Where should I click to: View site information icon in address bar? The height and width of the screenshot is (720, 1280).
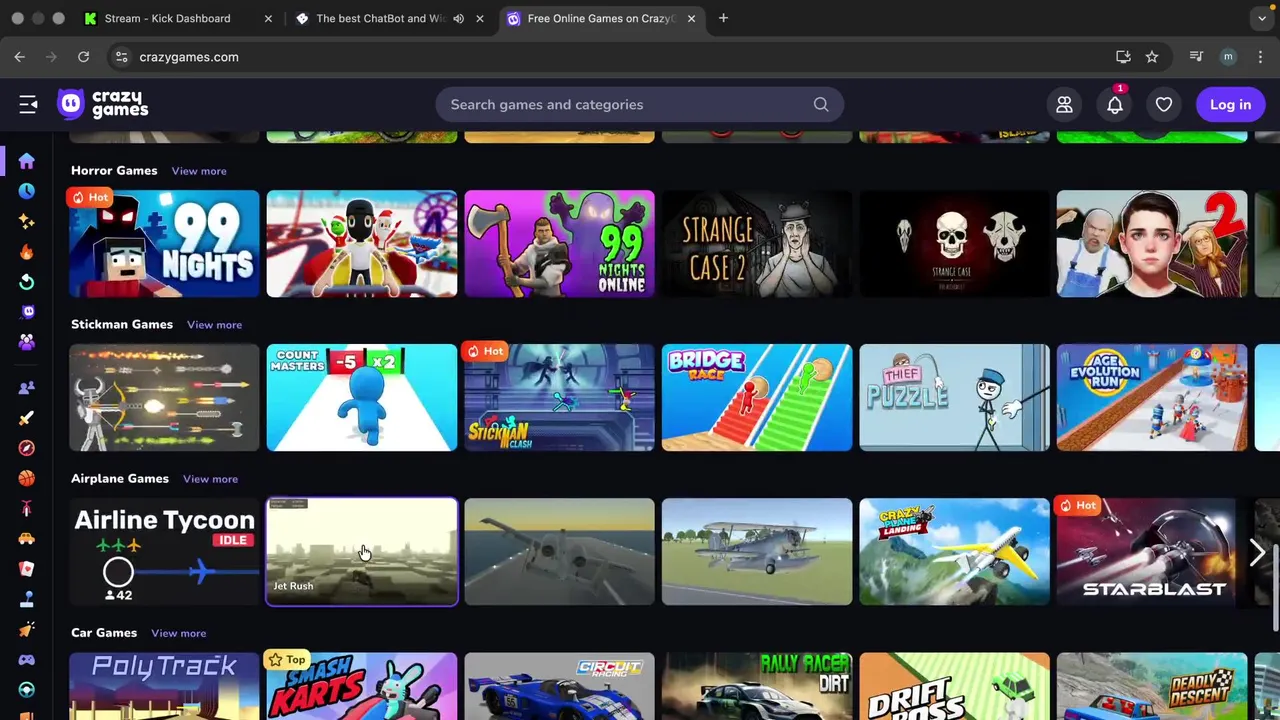pos(121,57)
